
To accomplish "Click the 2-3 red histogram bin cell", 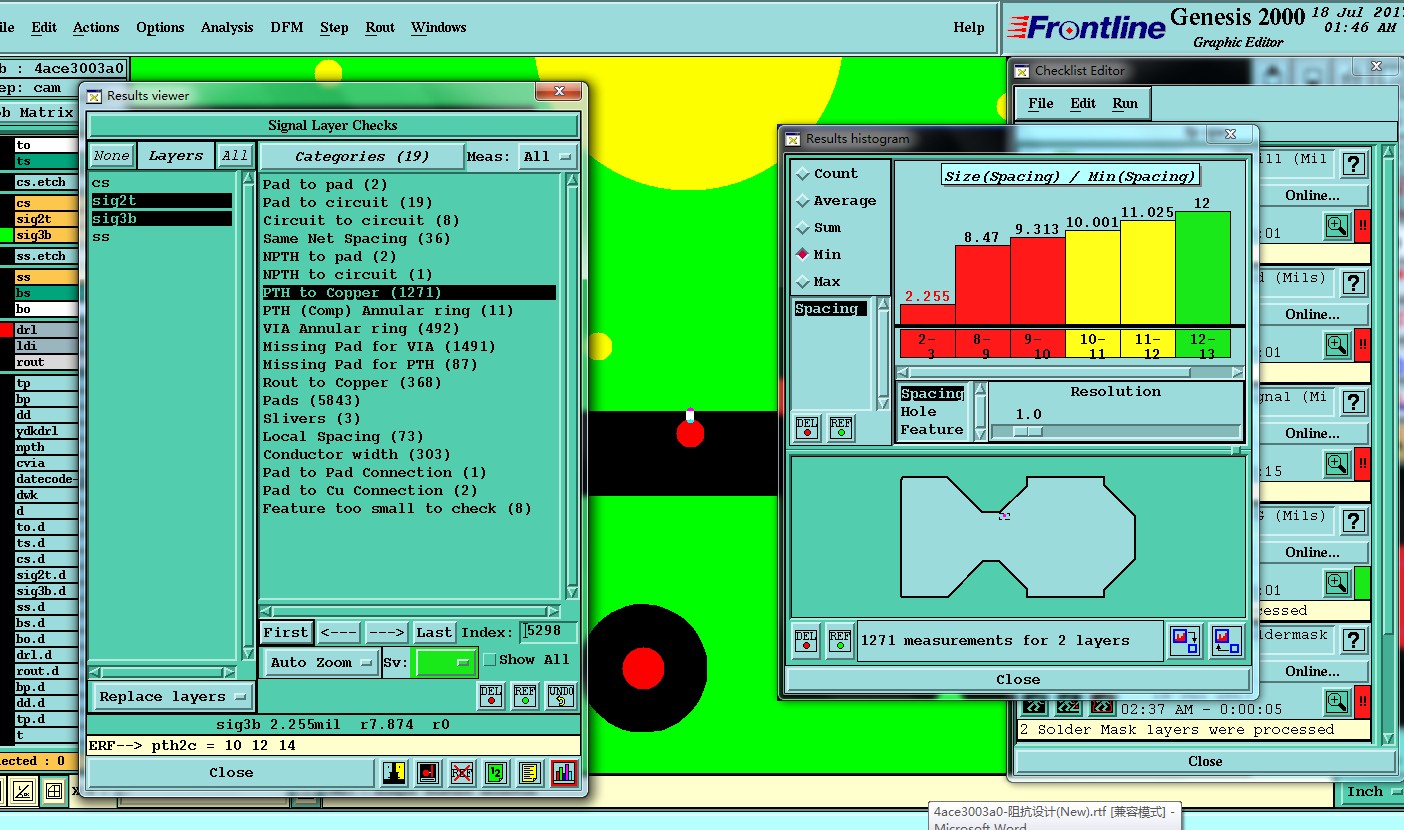I will coord(927,344).
